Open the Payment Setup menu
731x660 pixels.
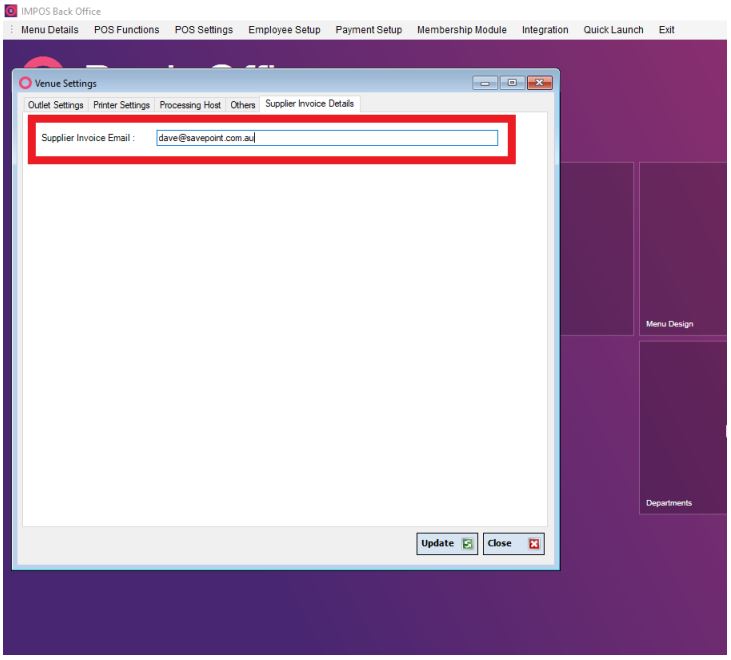(368, 30)
